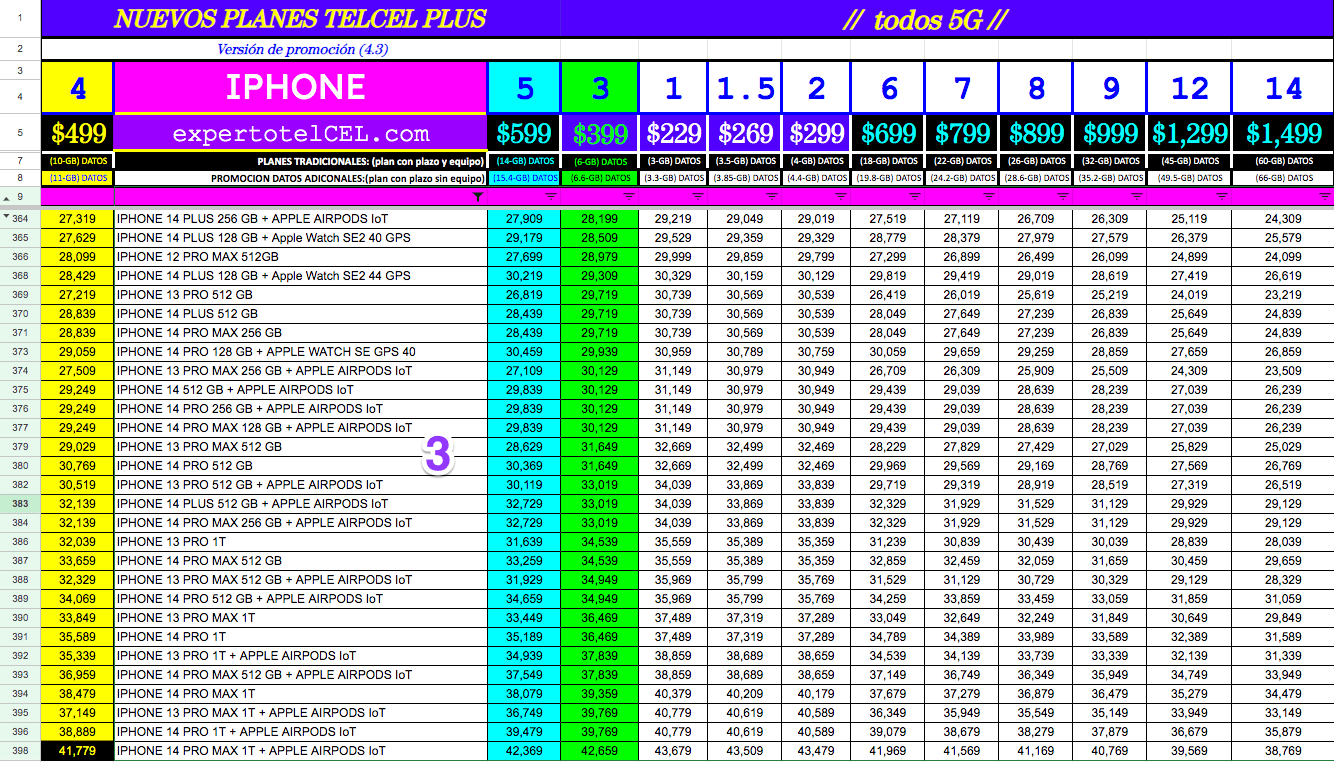This screenshot has width=1334, height=762.
Task: Select IPHONE 14 PRO 512 GB cell
Action: tap(301, 466)
